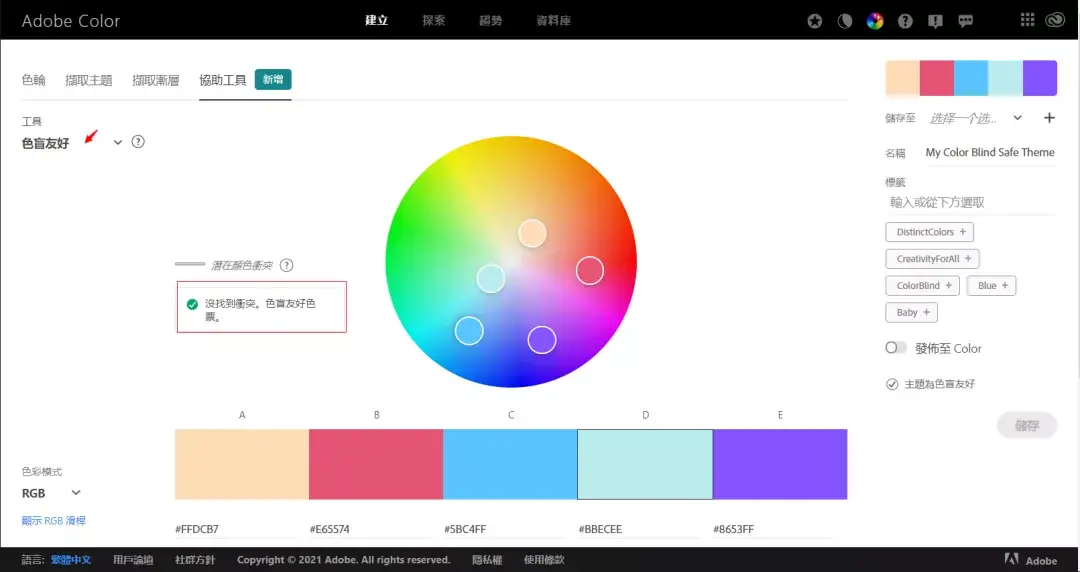The image size is (1080, 572).
Task: Open the 社群方針 footer link
Action: [195, 560]
